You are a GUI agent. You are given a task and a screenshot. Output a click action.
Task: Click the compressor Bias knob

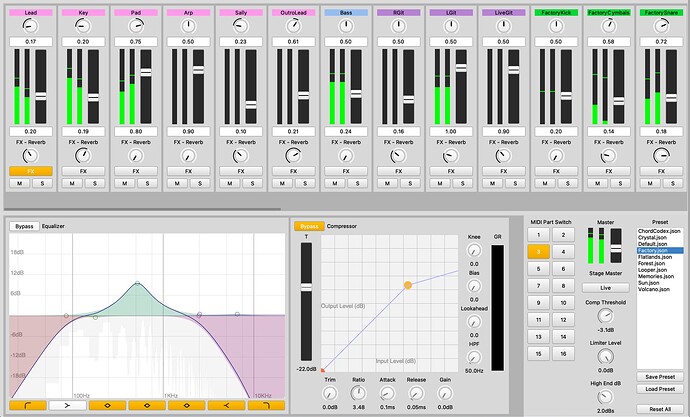tap(474, 286)
